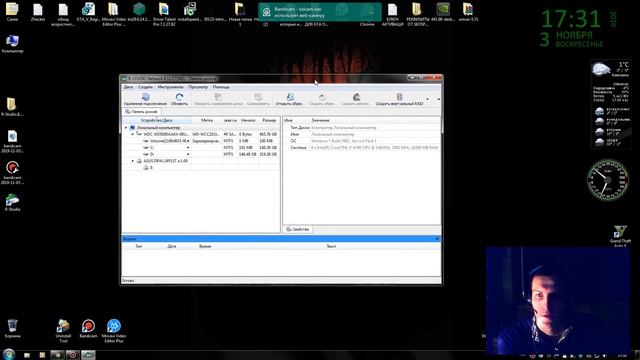Click the Type column in the log
The height and width of the screenshot is (360, 640).
point(139,247)
